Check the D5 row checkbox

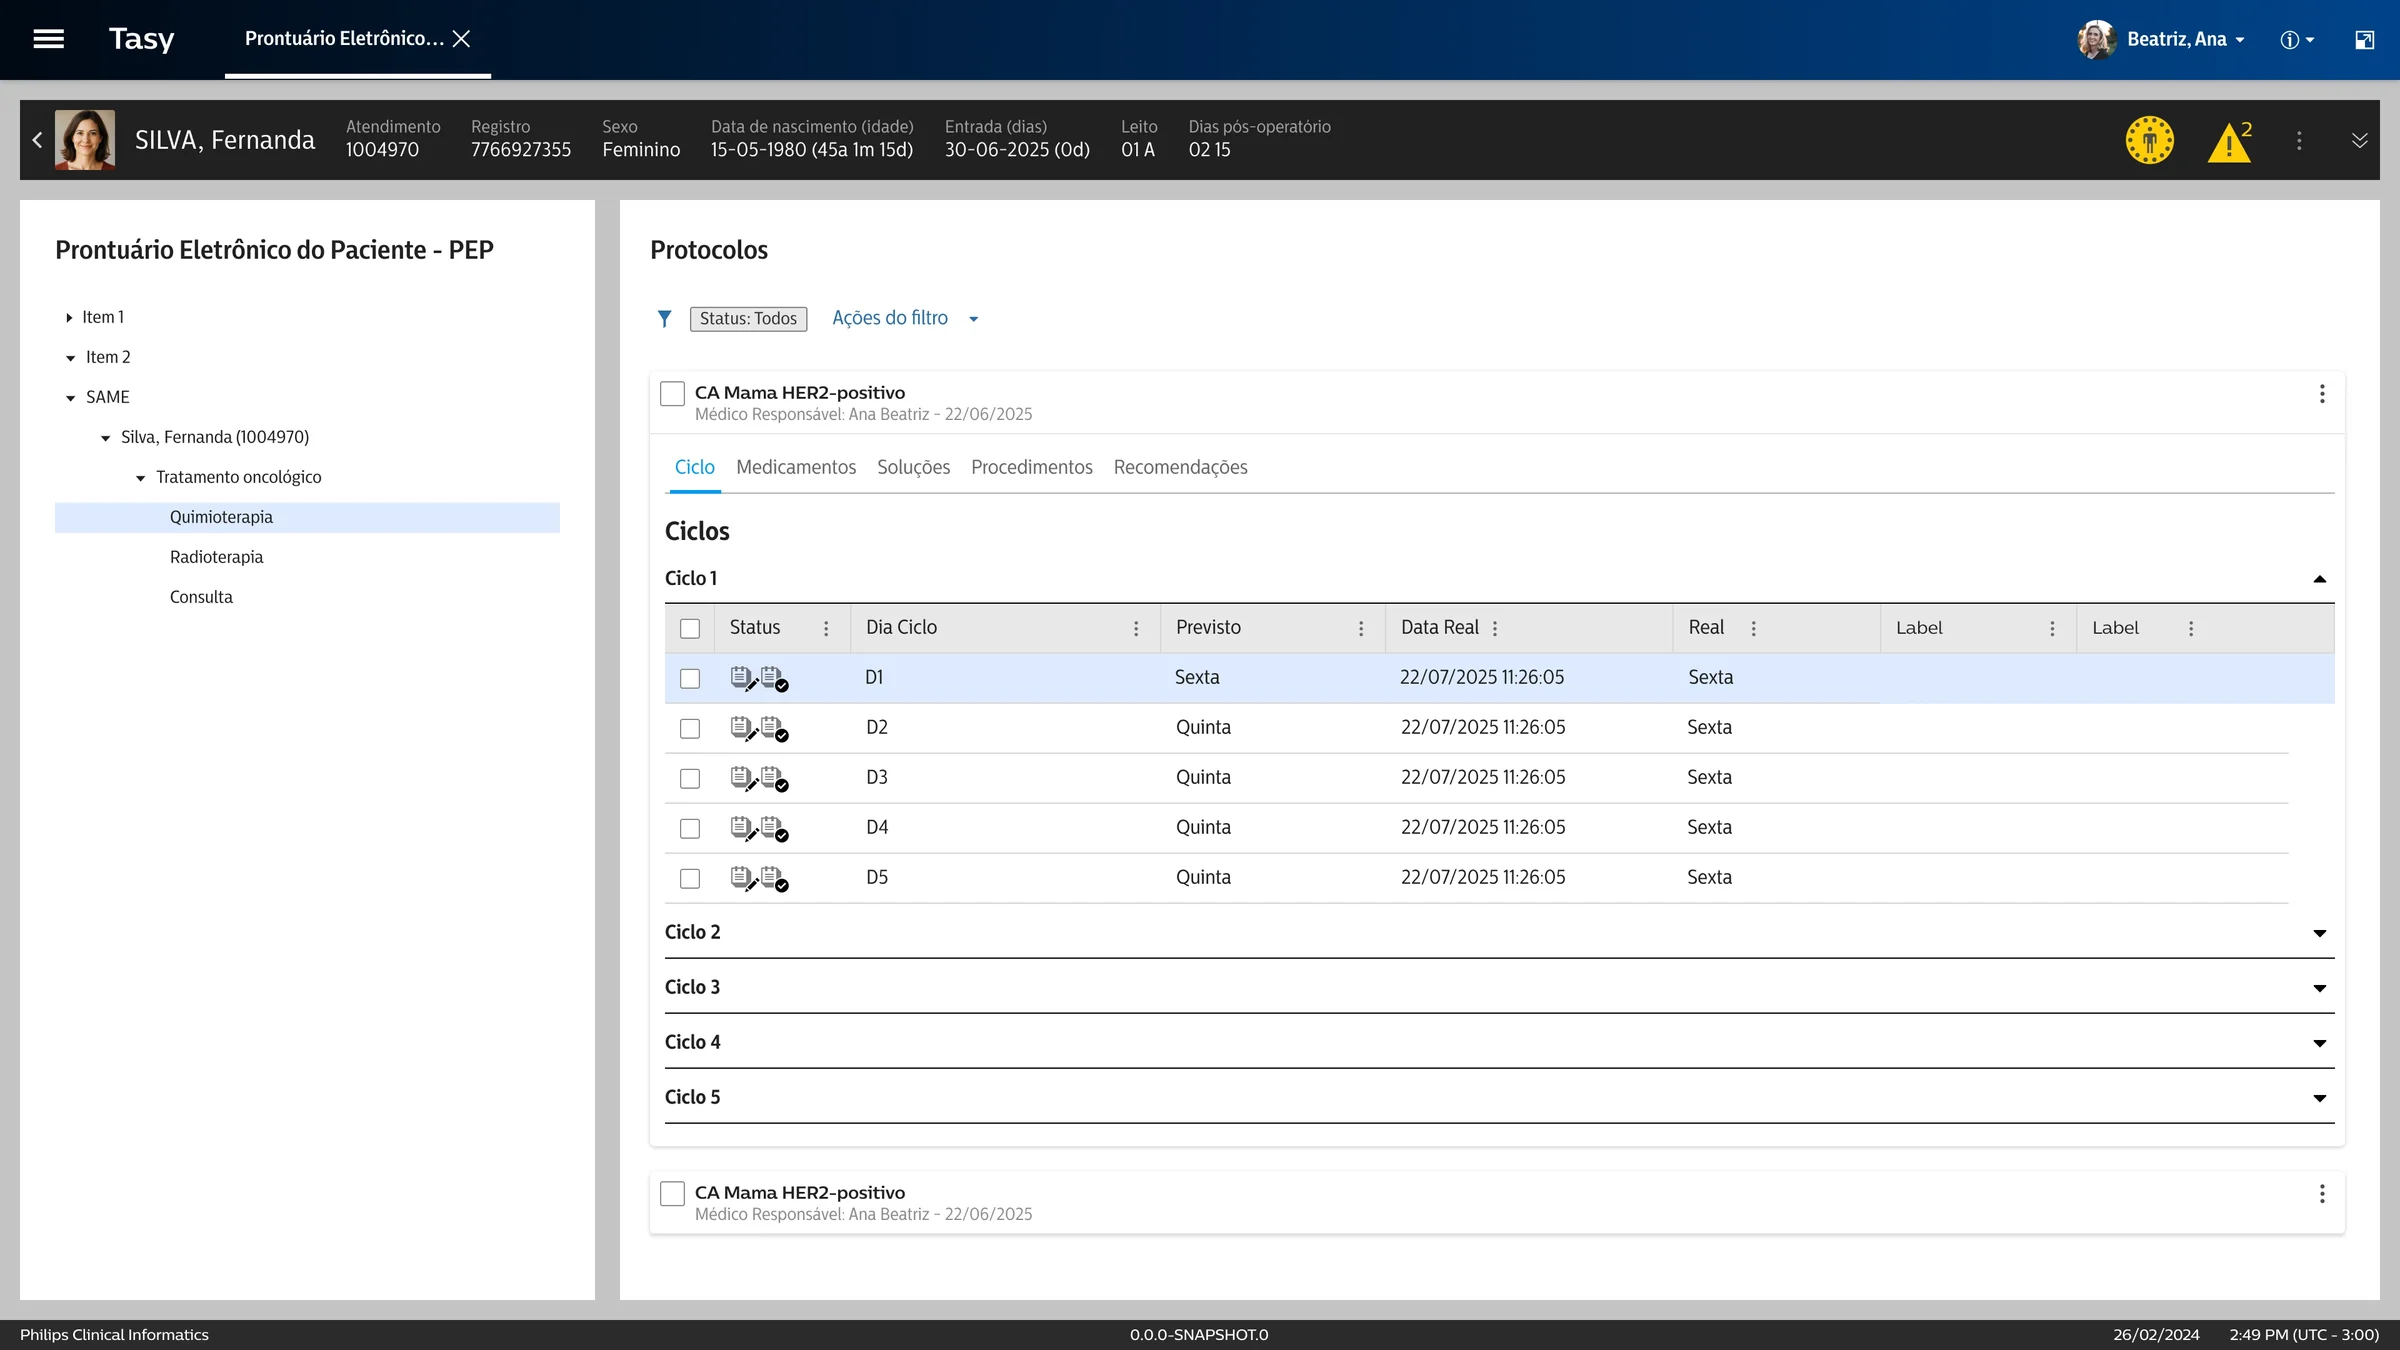tap(690, 878)
